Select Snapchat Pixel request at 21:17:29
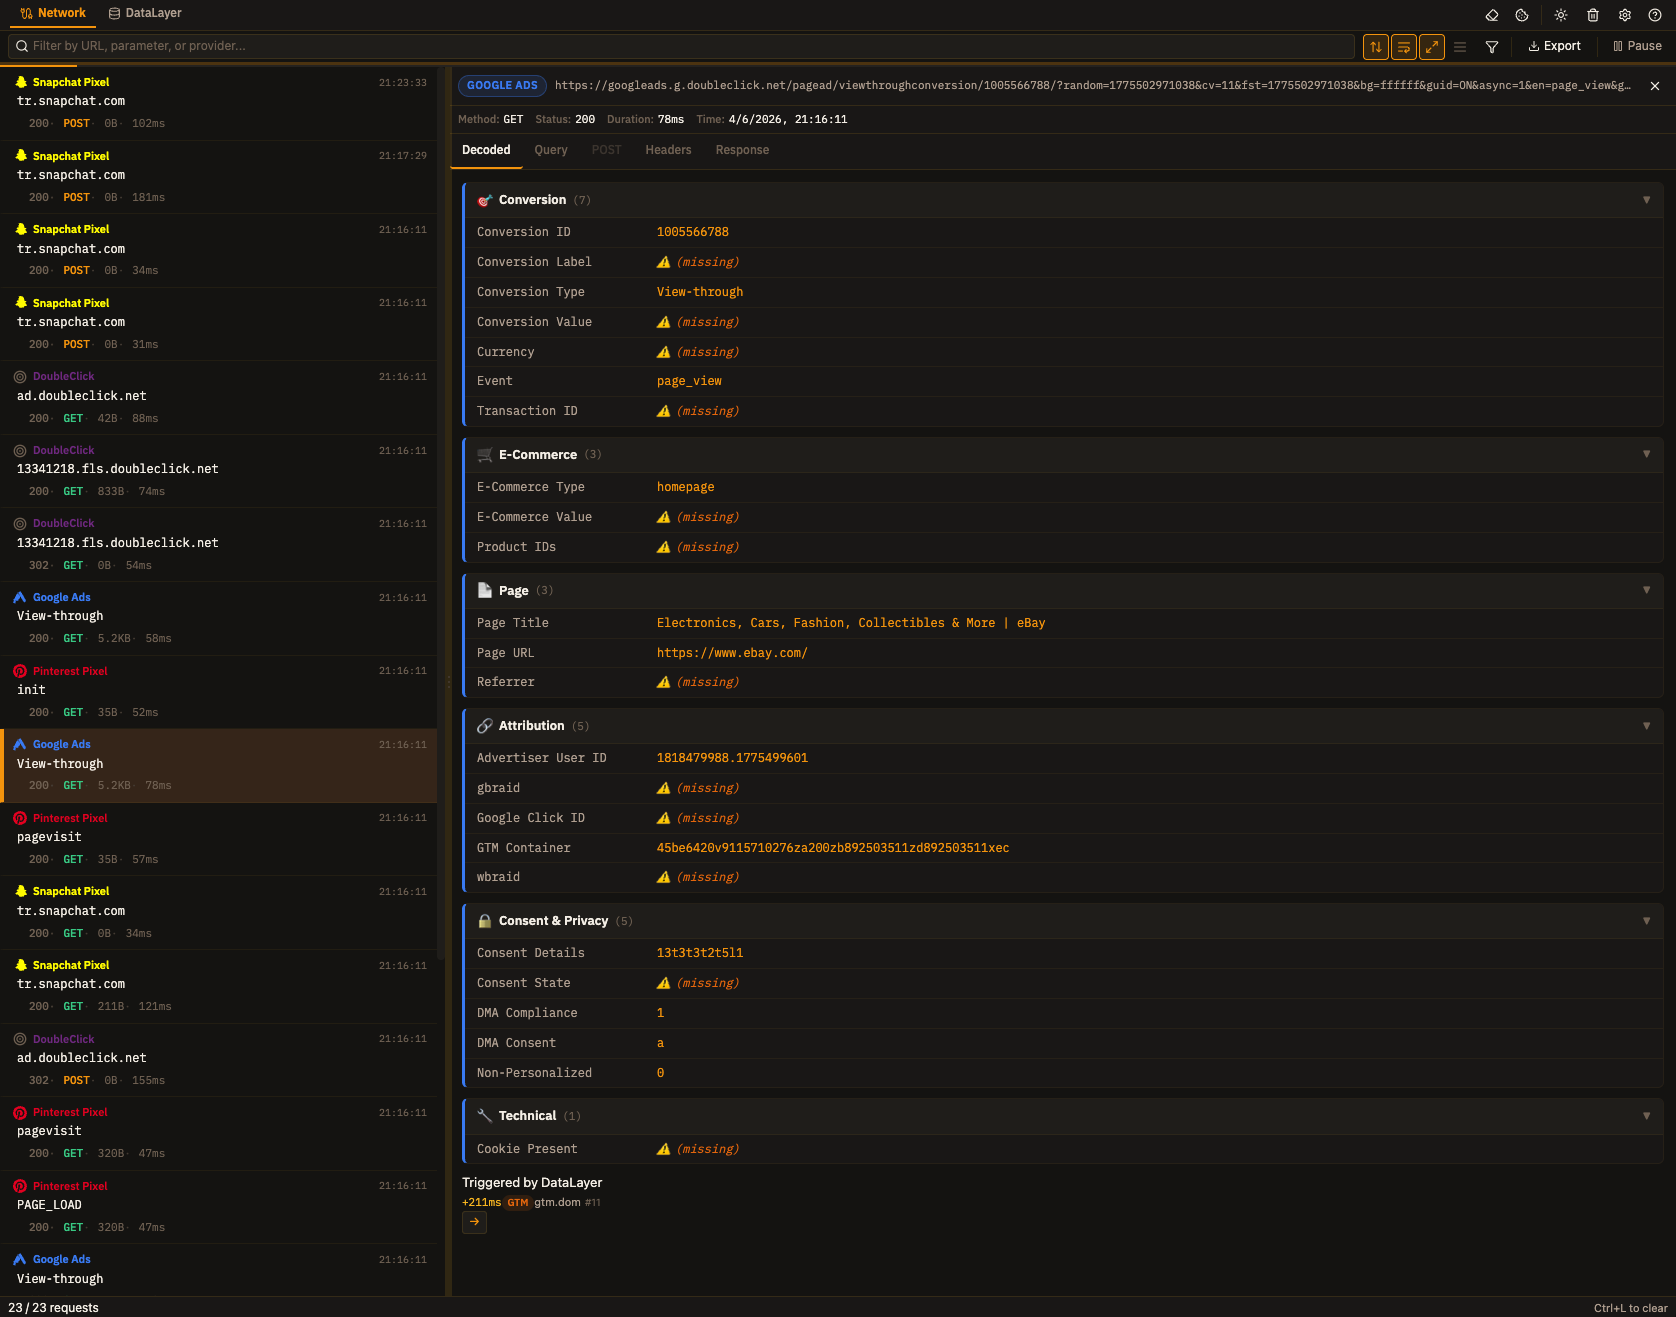 point(219,177)
